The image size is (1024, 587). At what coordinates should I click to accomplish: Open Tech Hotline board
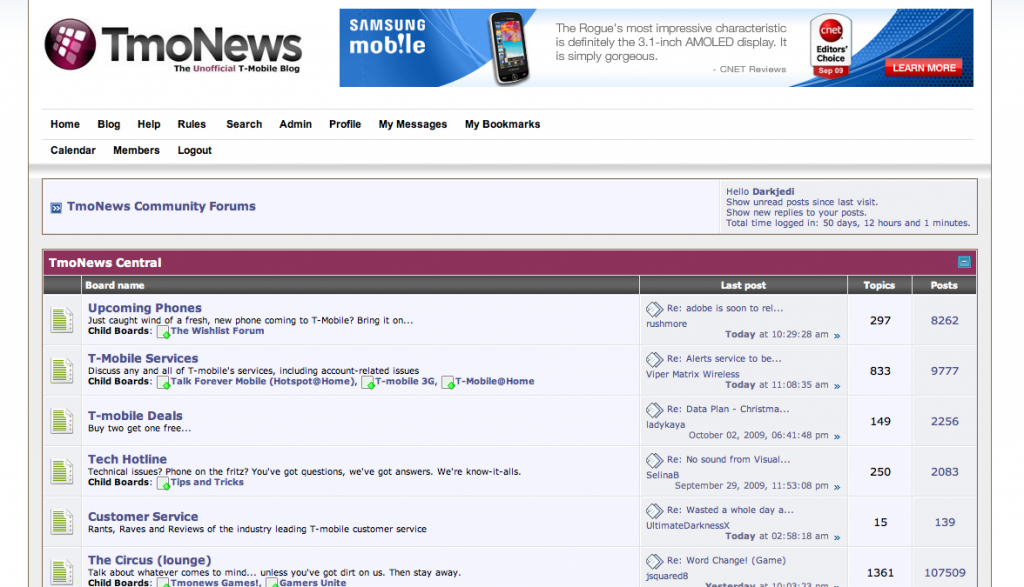pyautogui.click(x=127, y=459)
